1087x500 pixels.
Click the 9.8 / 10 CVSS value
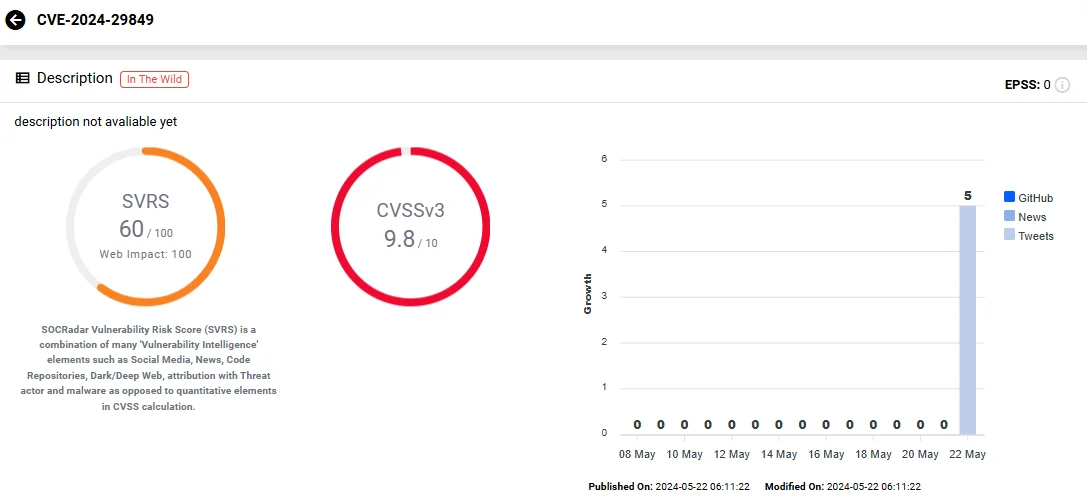point(410,239)
